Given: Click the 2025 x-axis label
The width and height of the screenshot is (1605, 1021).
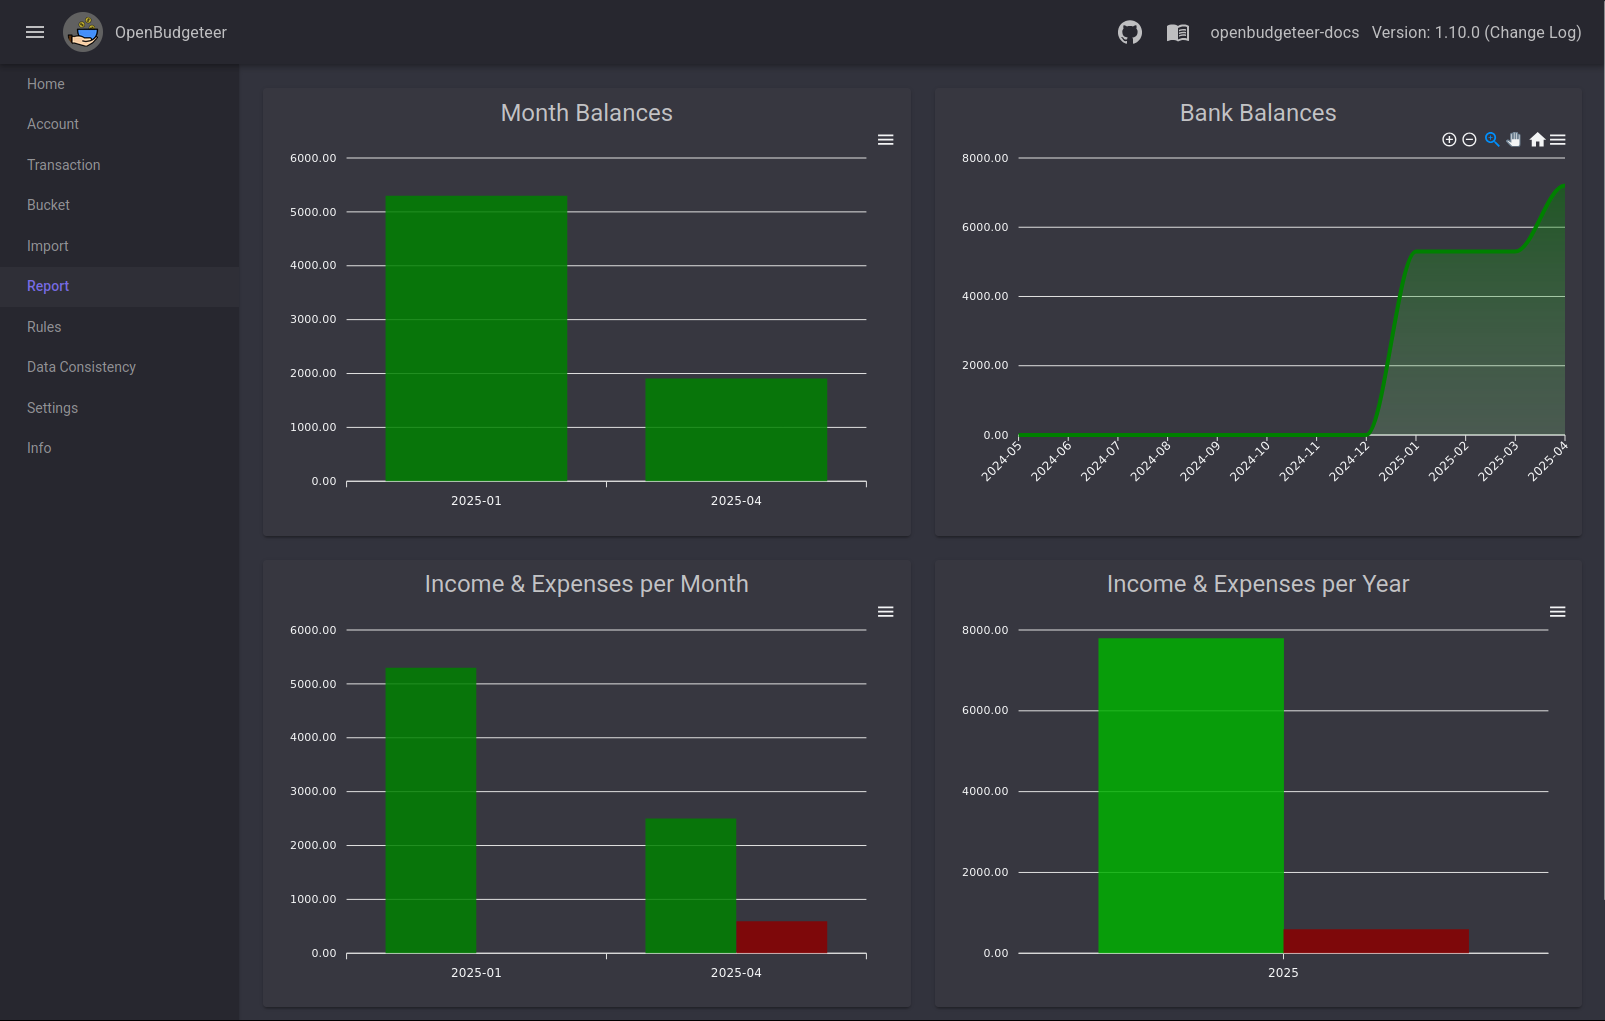Looking at the screenshot, I should (1283, 973).
